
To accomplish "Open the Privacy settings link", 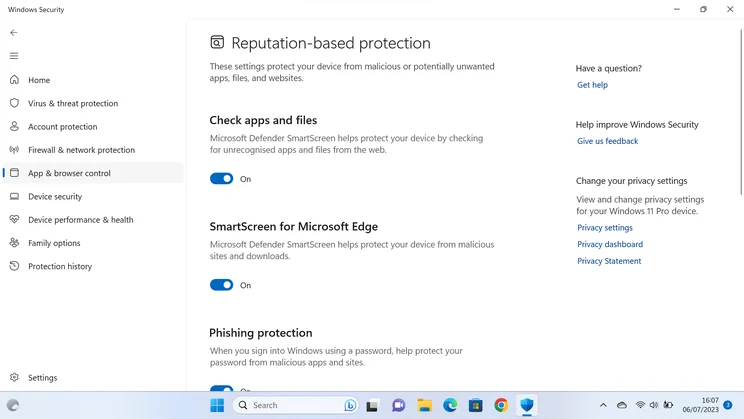I will pos(604,227).
